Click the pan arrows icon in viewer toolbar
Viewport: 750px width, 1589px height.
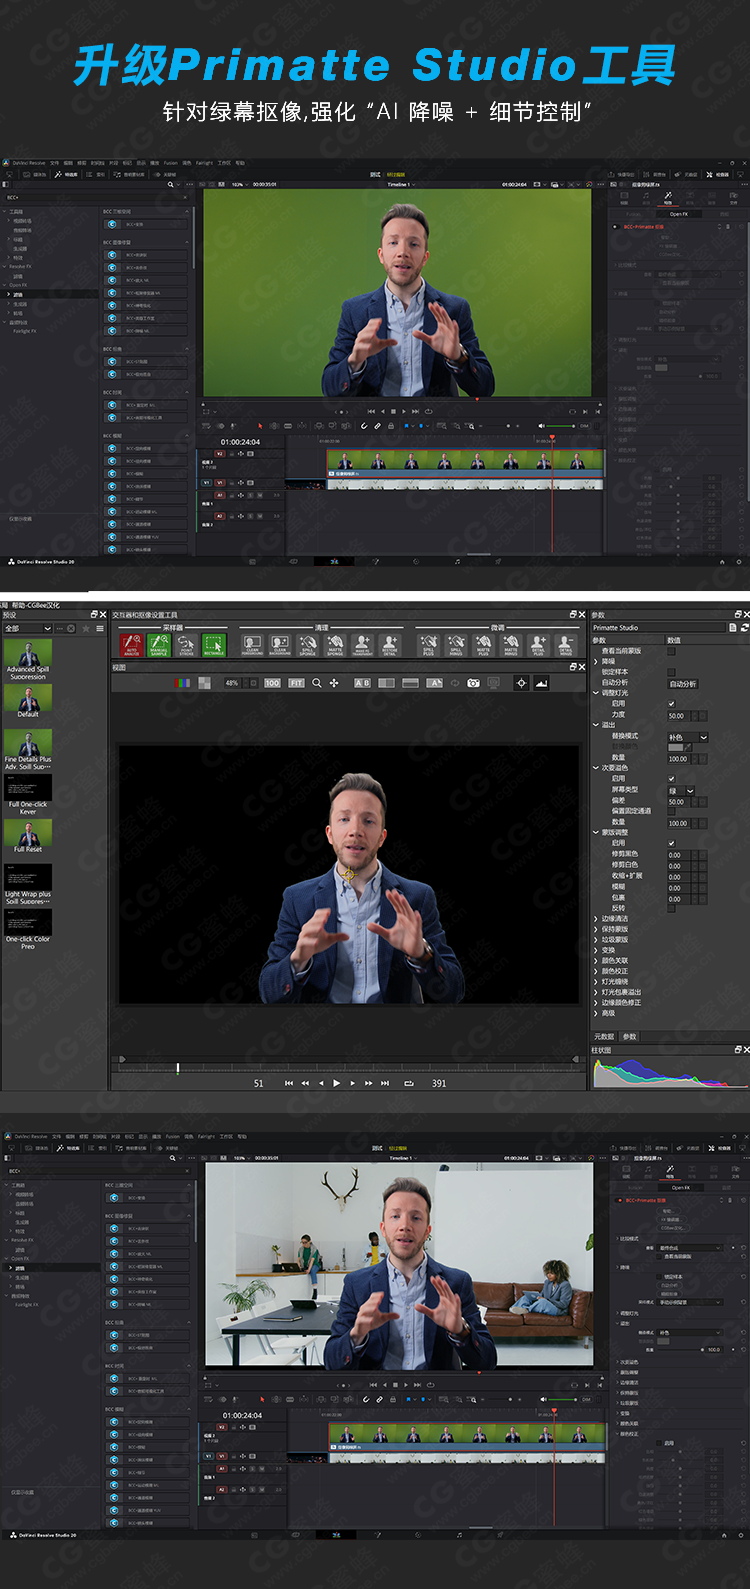[x=334, y=683]
